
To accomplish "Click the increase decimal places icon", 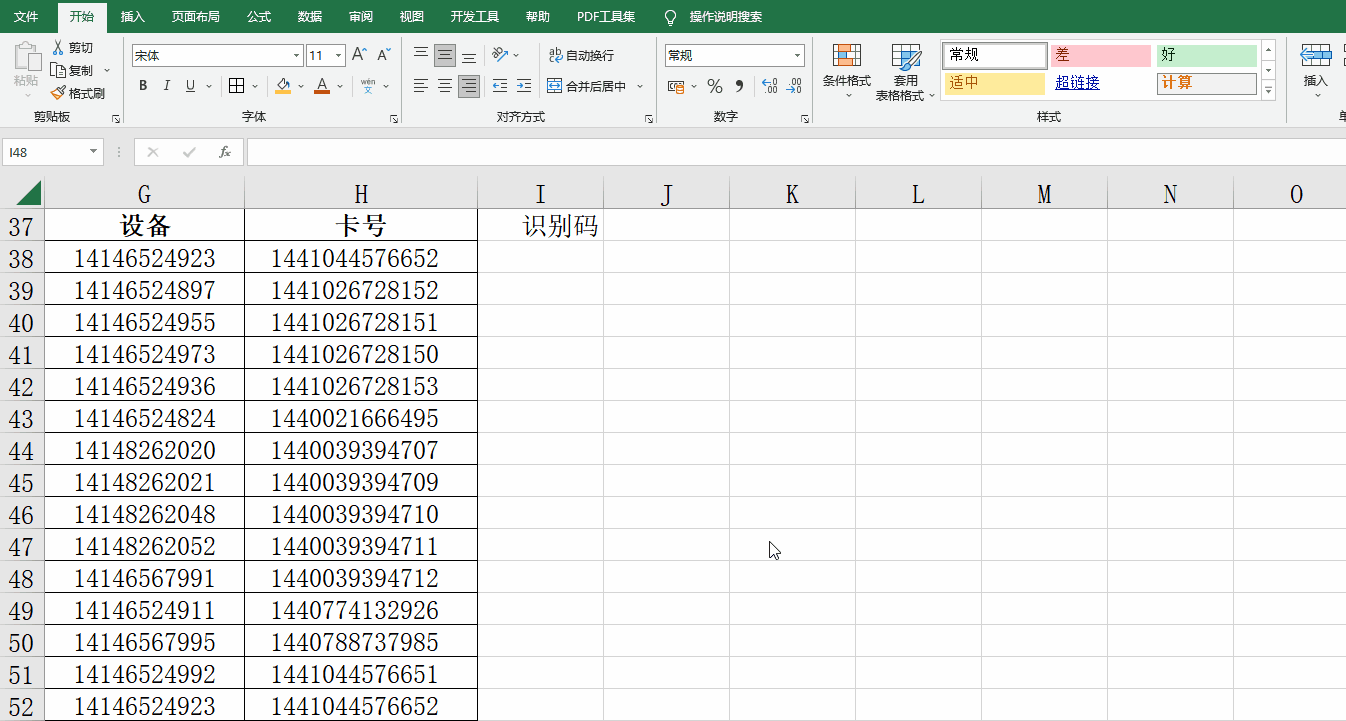I will pyautogui.click(x=769, y=86).
